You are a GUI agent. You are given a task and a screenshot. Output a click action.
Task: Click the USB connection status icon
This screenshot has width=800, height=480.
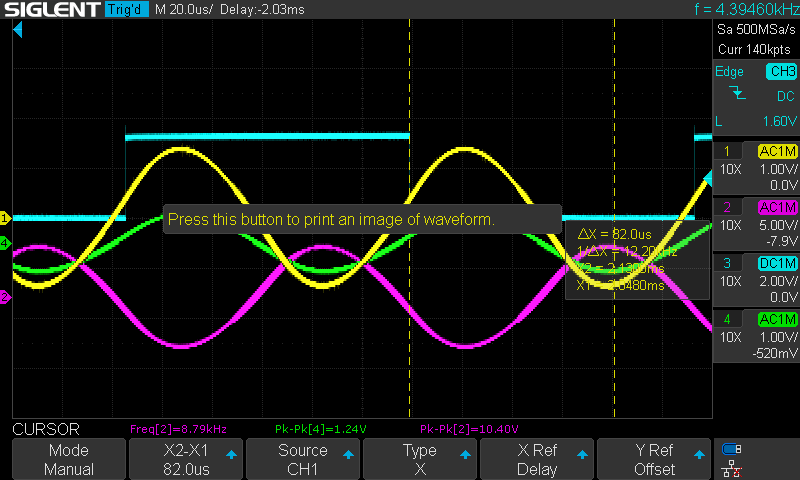(x=733, y=449)
